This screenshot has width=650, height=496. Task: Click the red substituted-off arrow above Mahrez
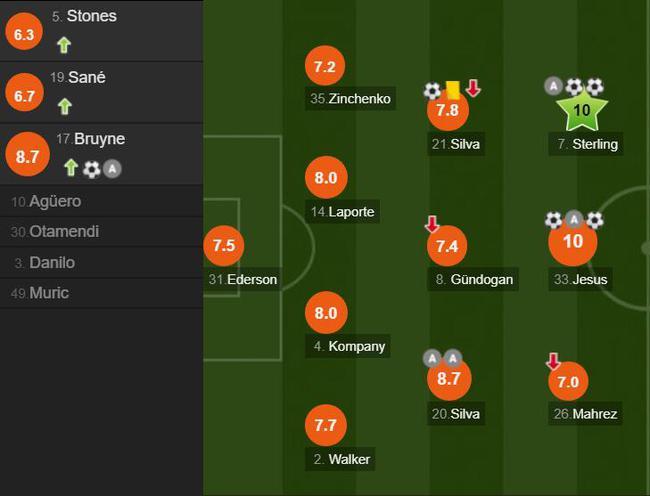[553, 361]
